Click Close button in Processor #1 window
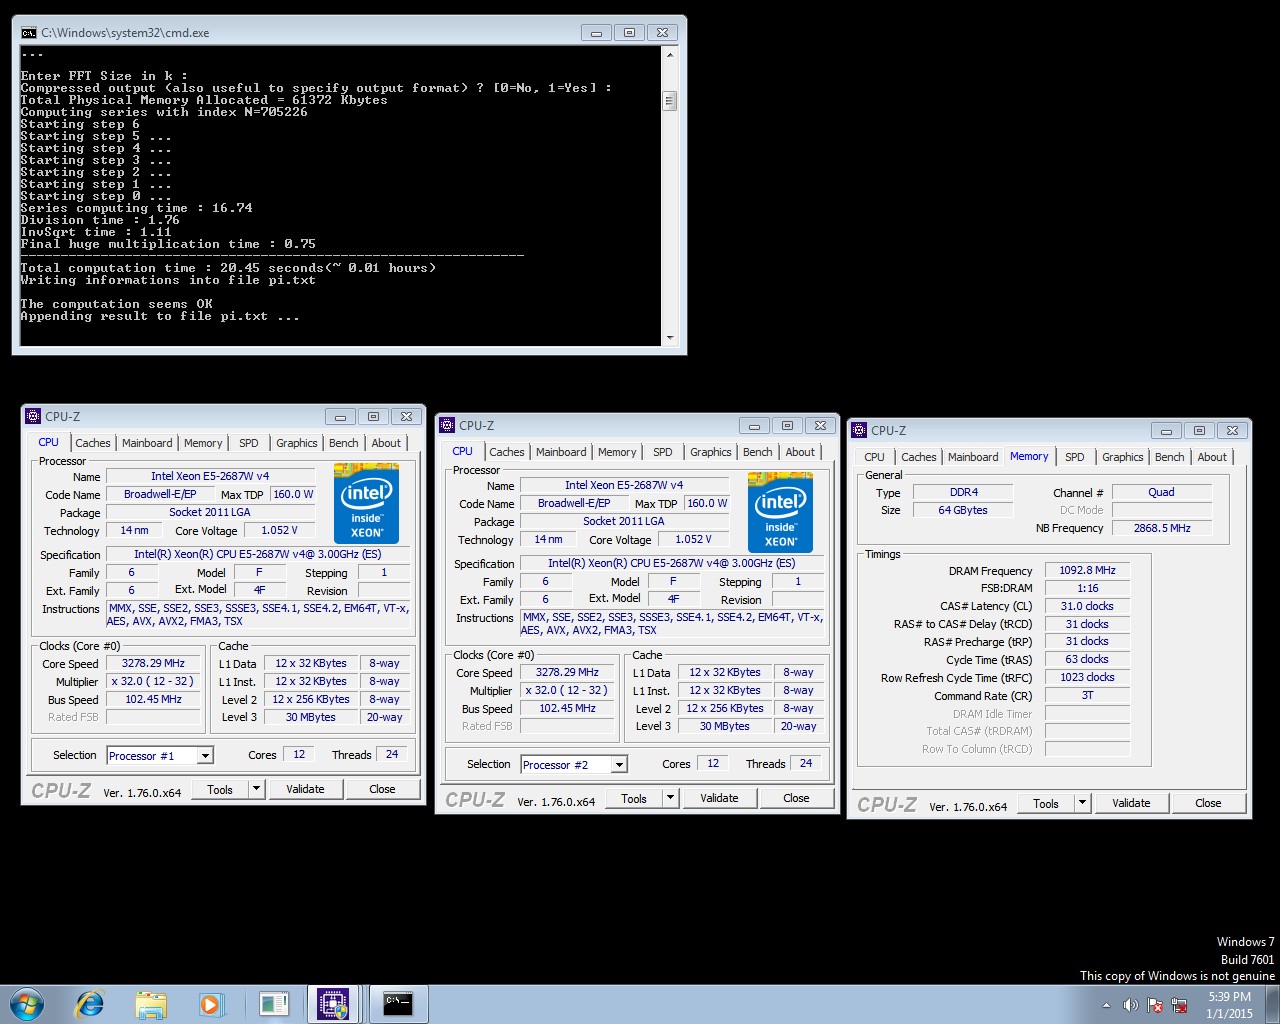1280x1024 pixels. pyautogui.click(x=382, y=789)
